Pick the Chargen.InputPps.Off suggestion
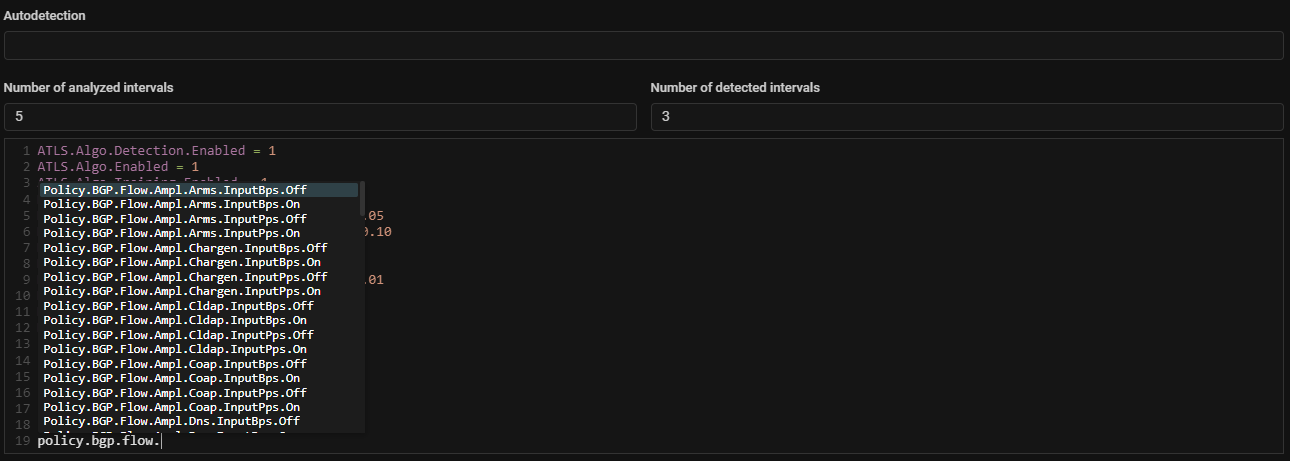The height and width of the screenshot is (461, 1290). tap(185, 277)
